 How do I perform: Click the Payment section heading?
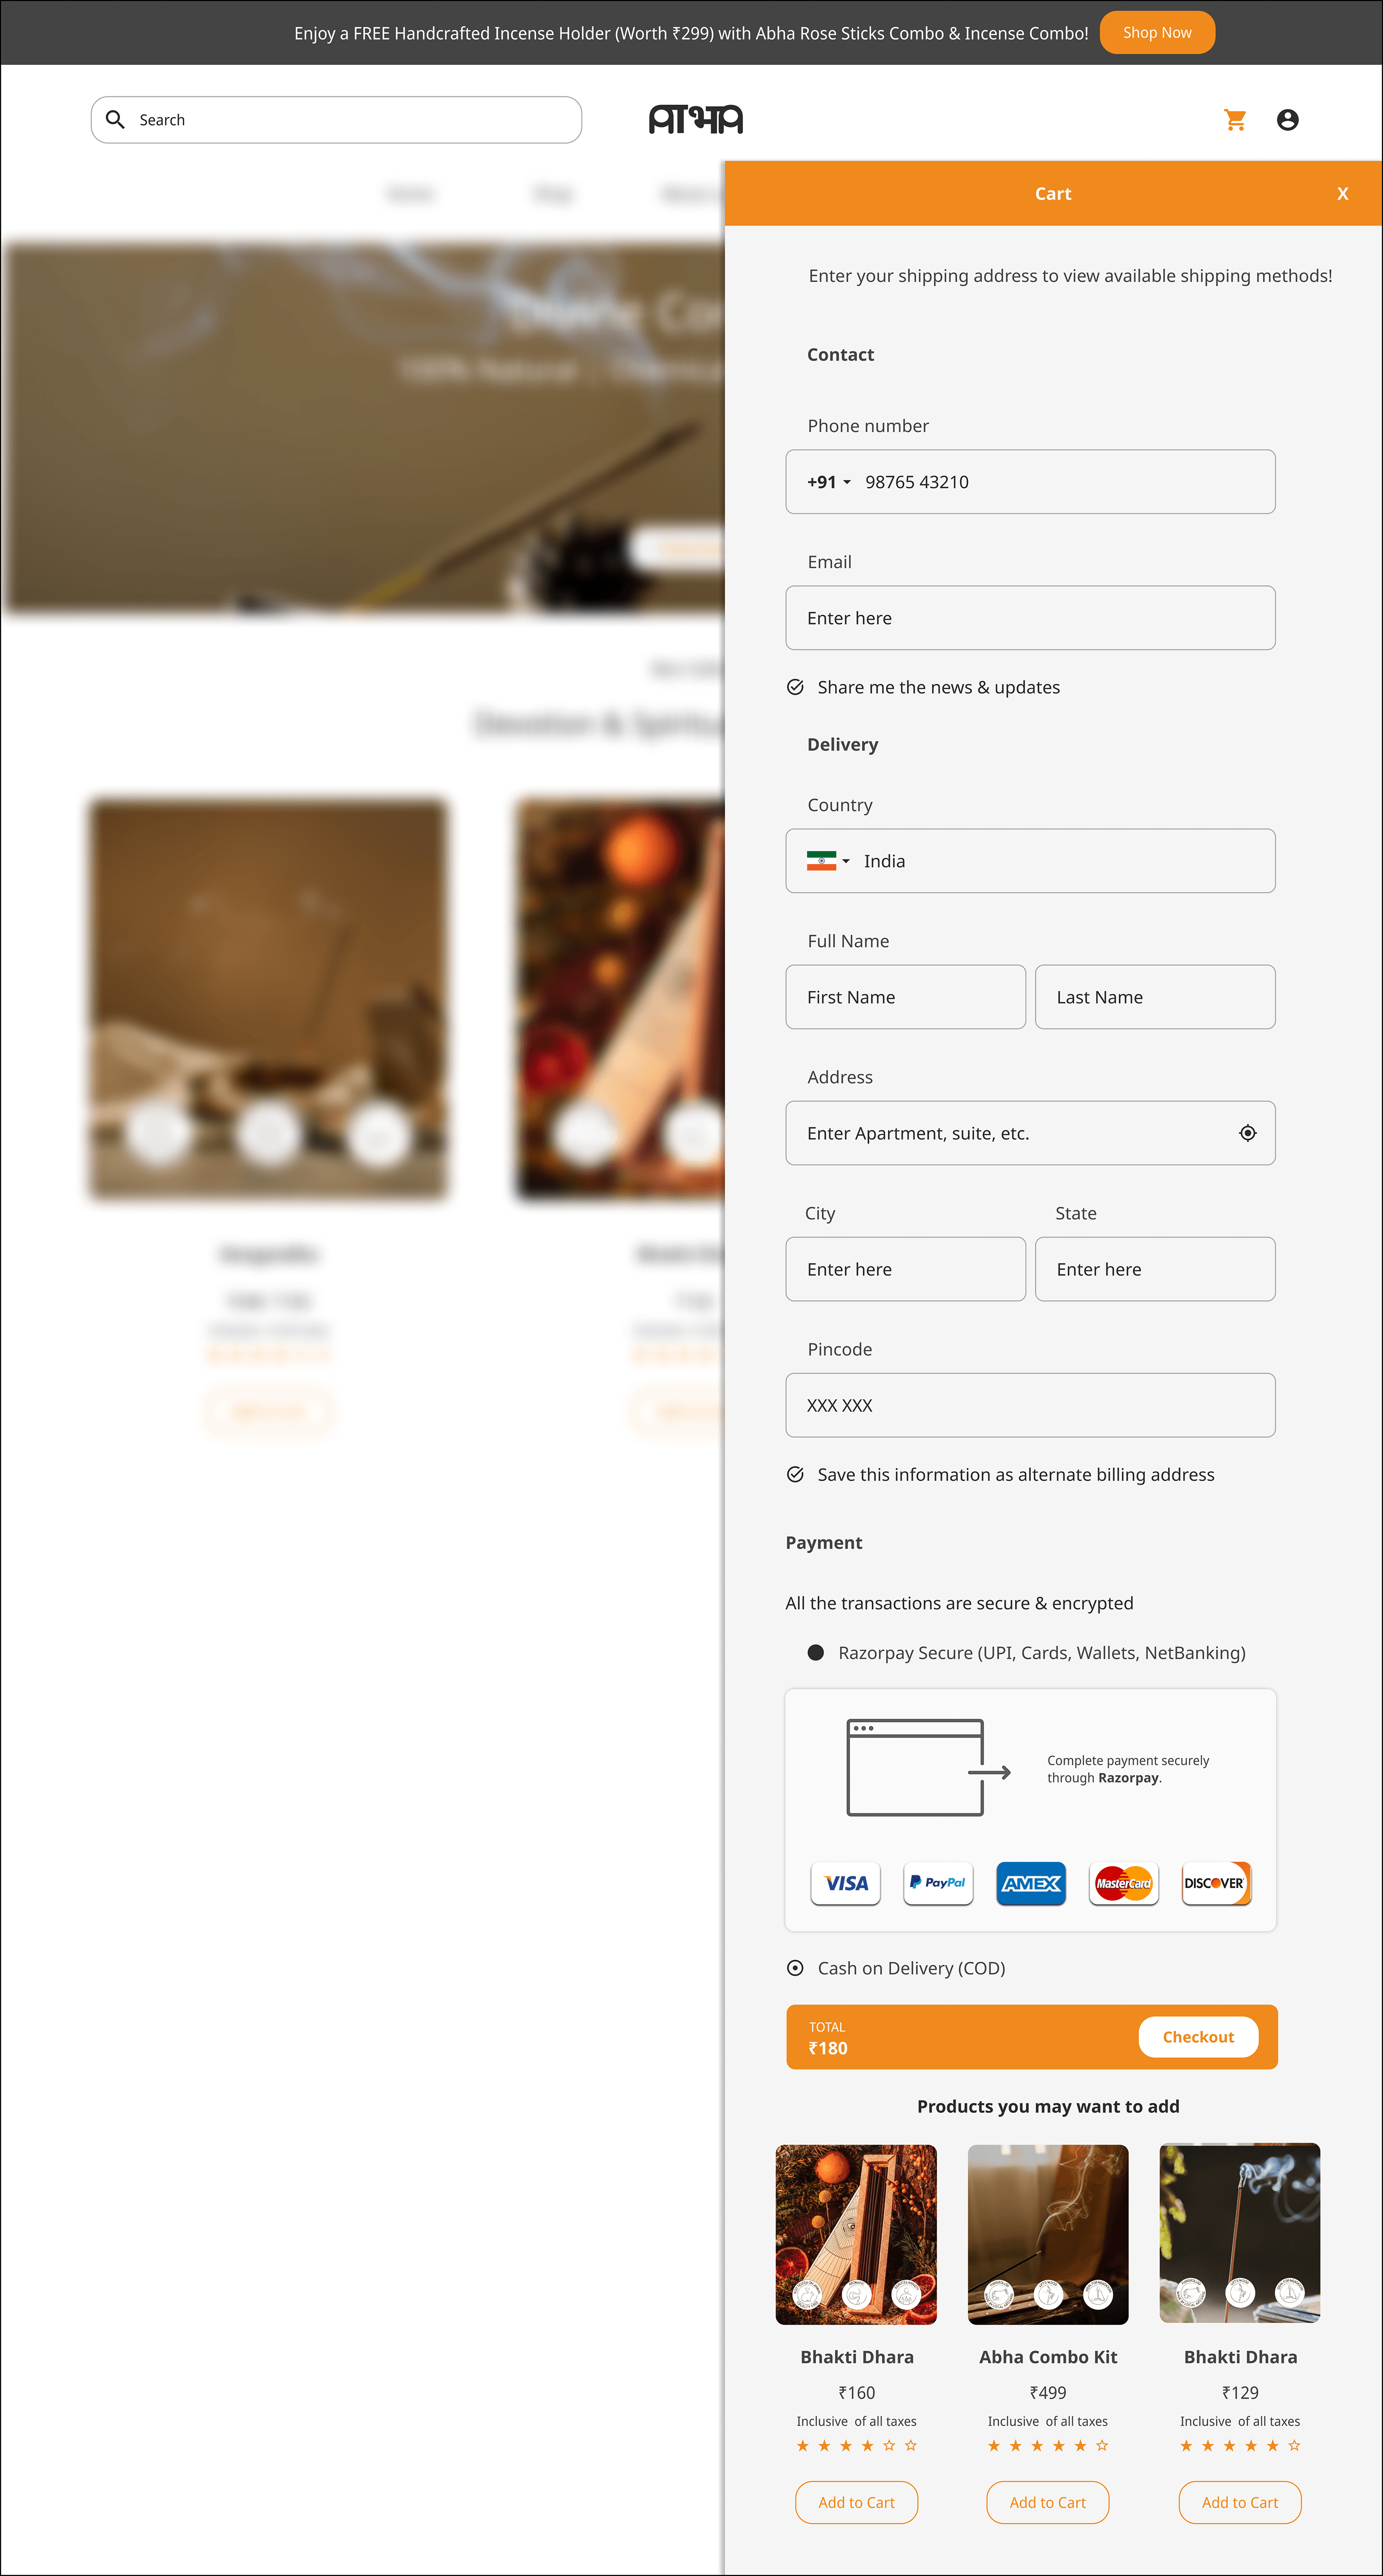coord(823,1543)
